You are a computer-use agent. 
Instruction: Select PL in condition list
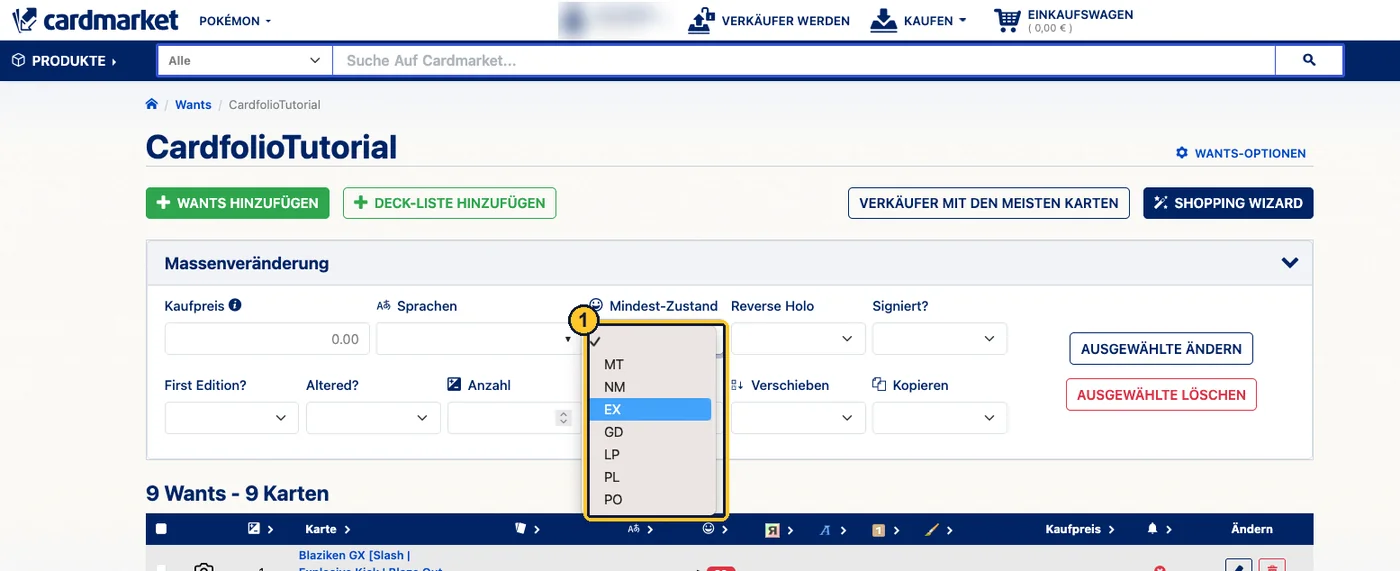coord(650,477)
